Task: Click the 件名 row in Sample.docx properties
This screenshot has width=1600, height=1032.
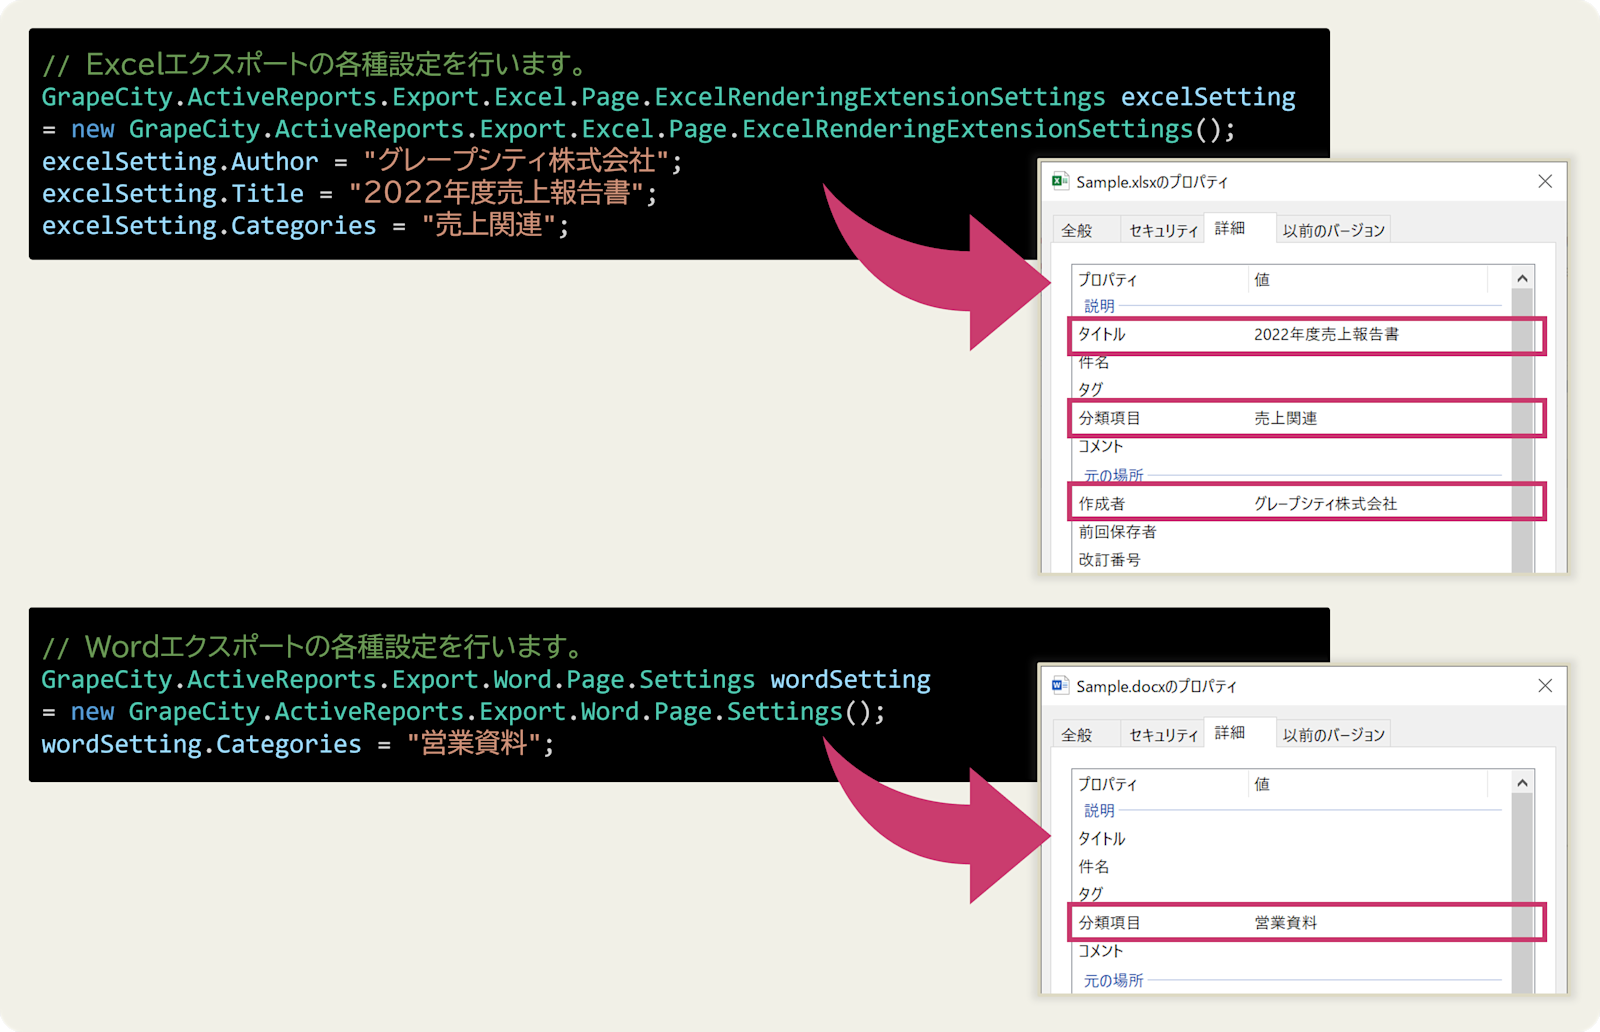Action: coord(1292,866)
